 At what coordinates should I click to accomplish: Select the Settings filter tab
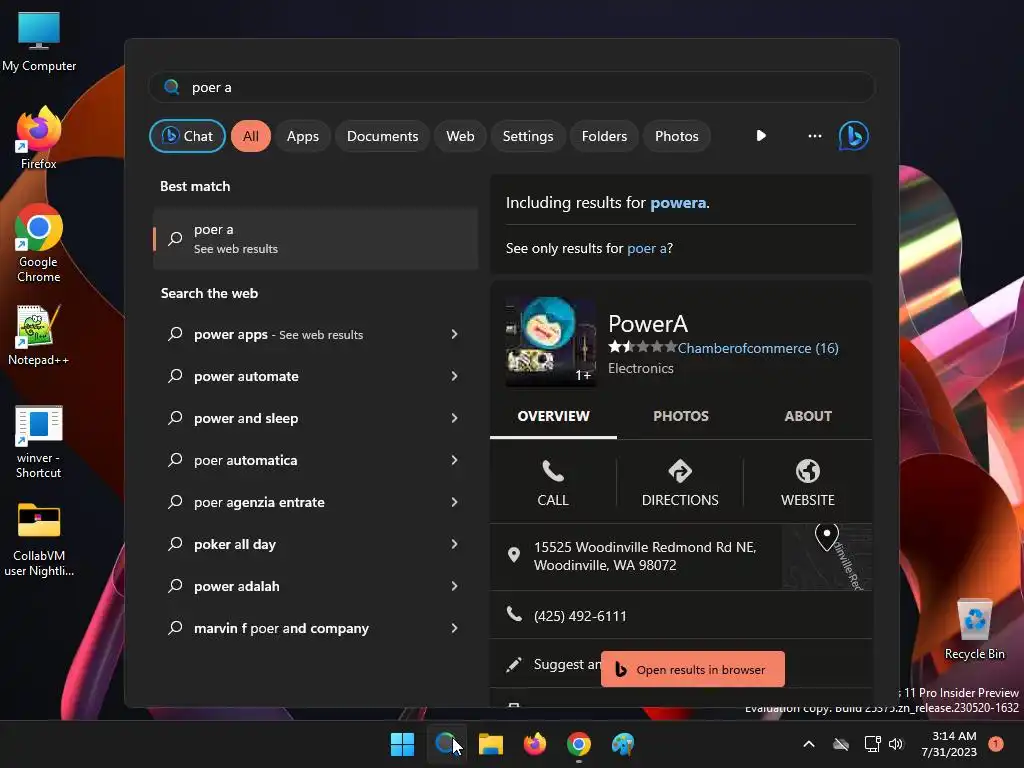528,136
